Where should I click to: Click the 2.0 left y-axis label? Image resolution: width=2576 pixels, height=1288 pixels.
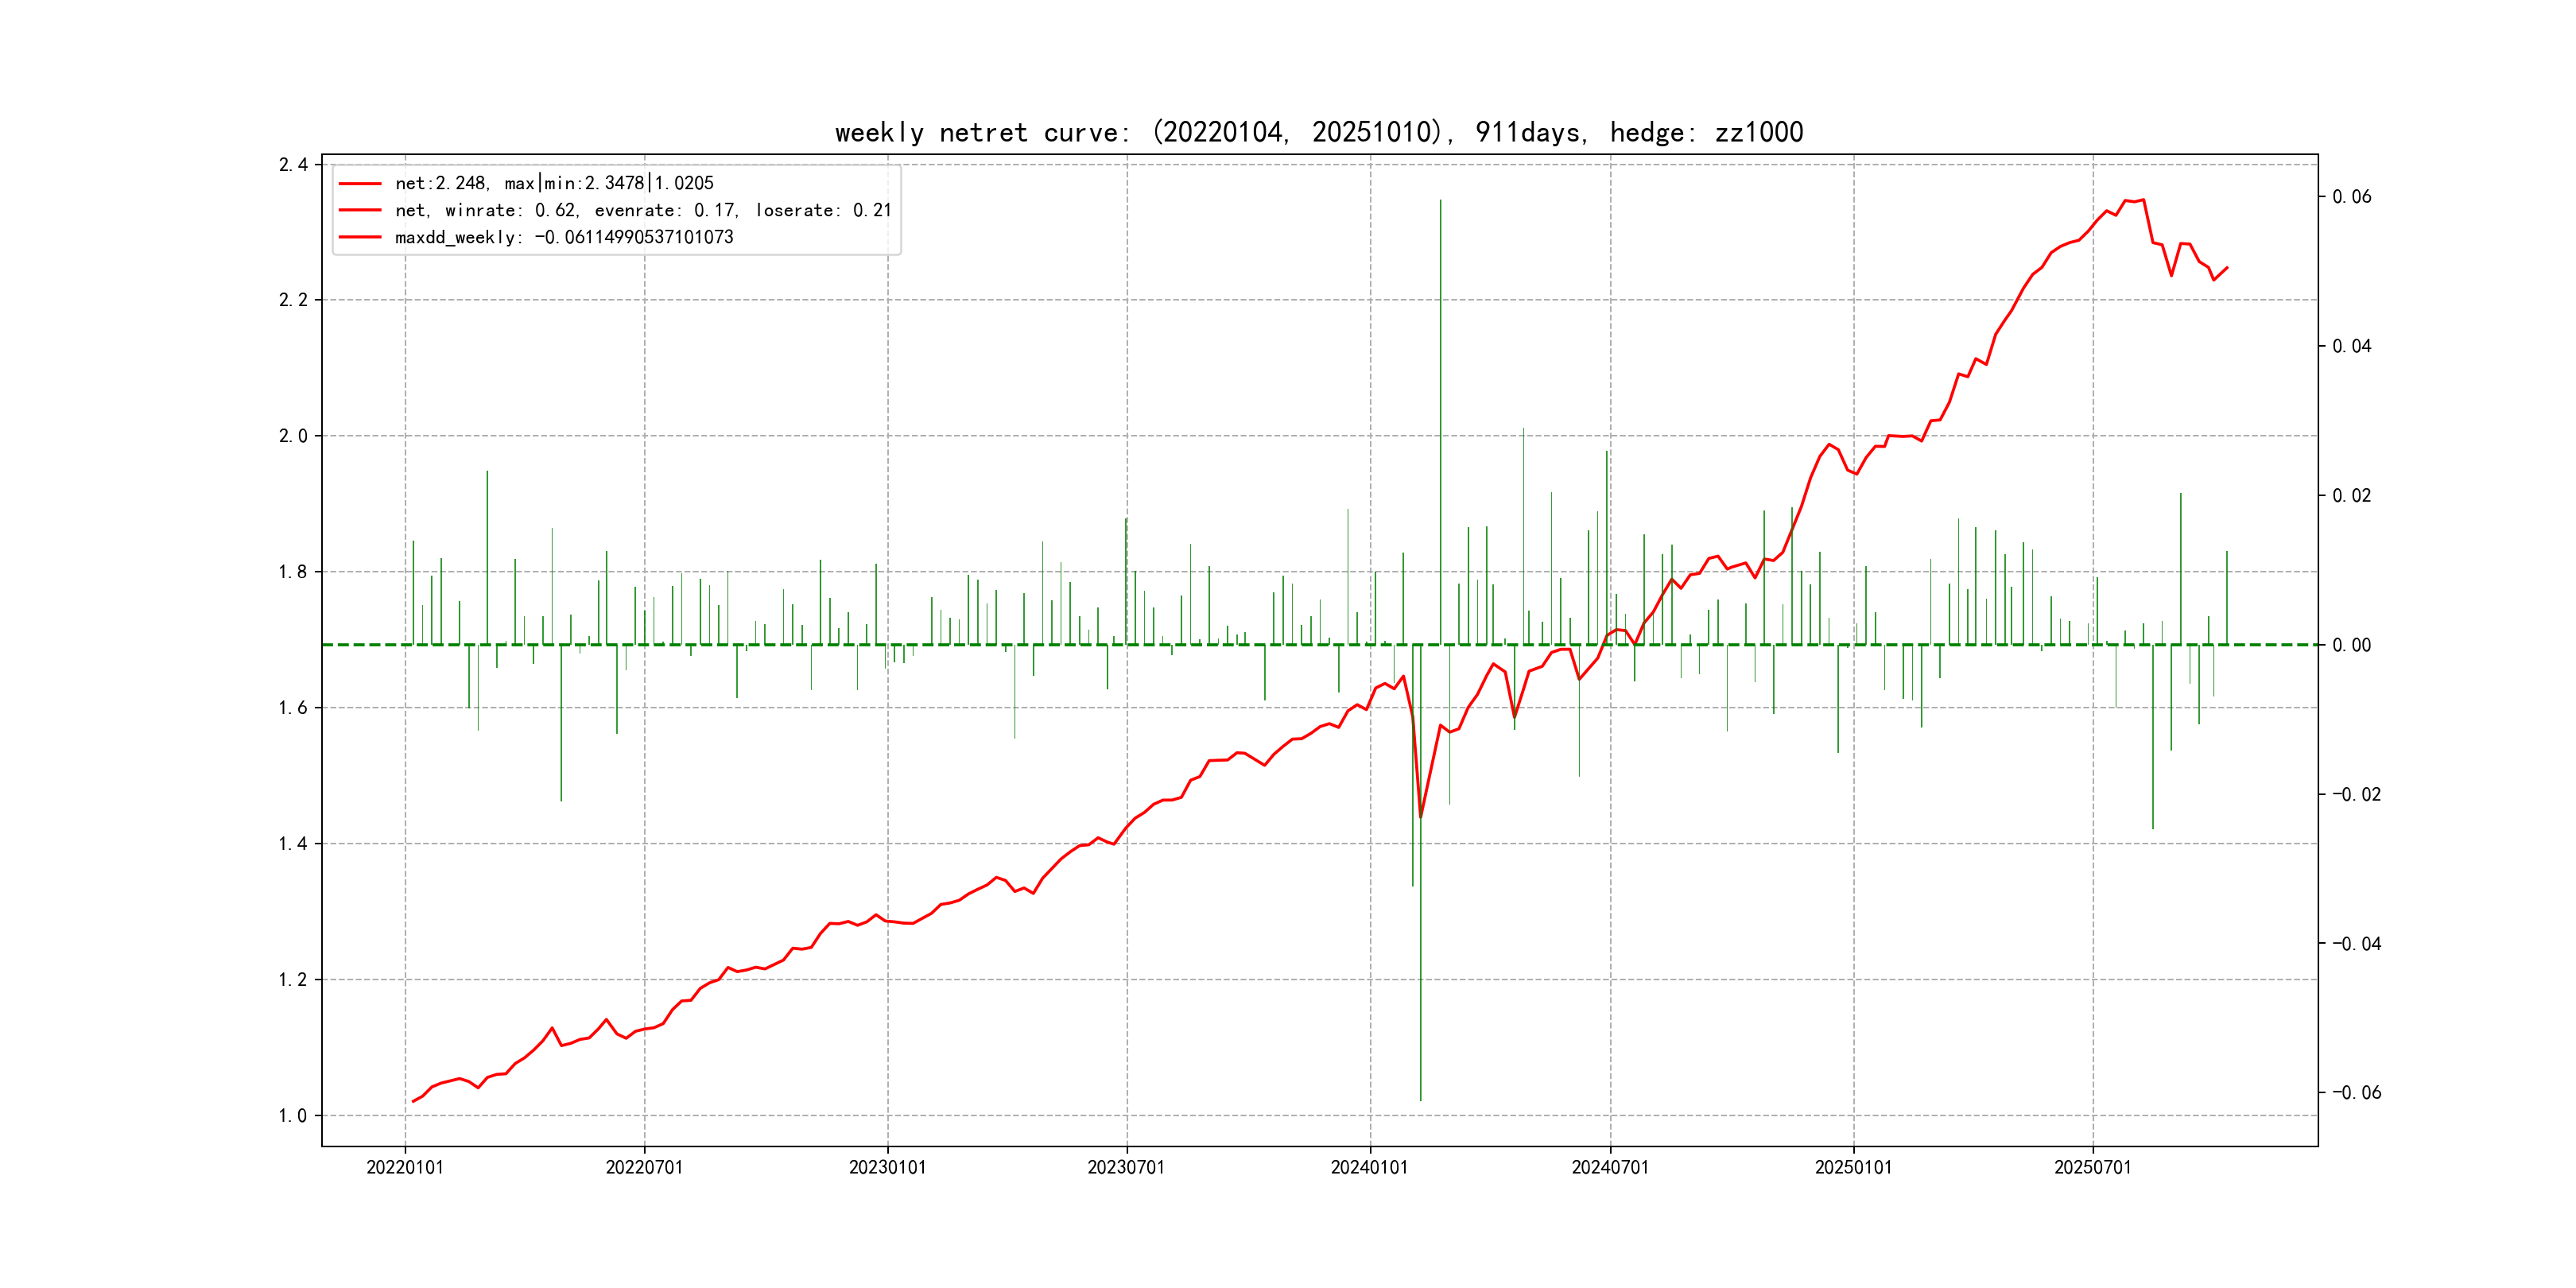293,437
